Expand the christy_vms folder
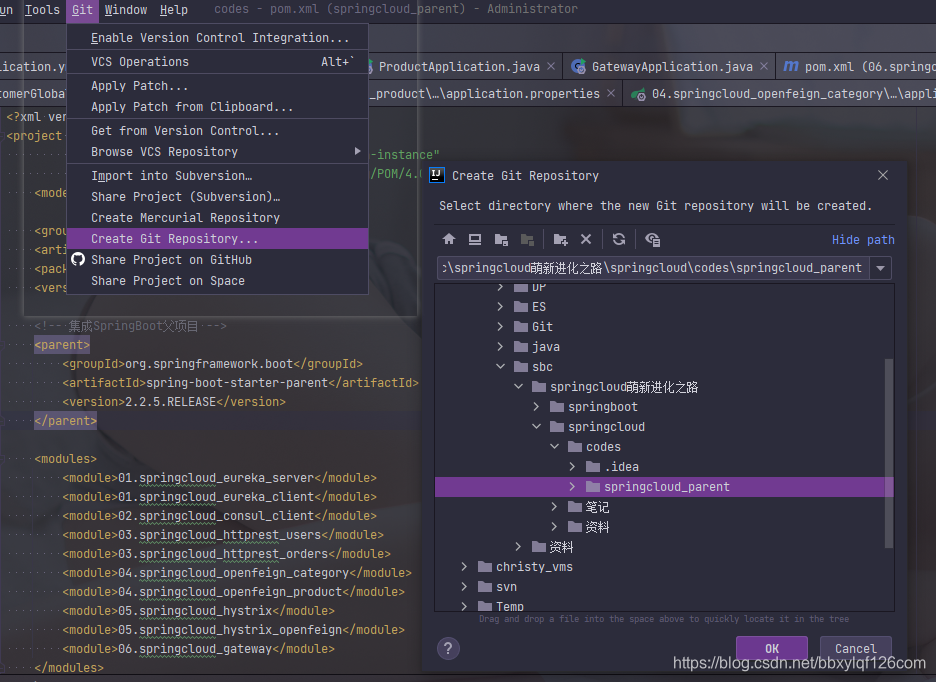The width and height of the screenshot is (936, 682). tap(464, 567)
